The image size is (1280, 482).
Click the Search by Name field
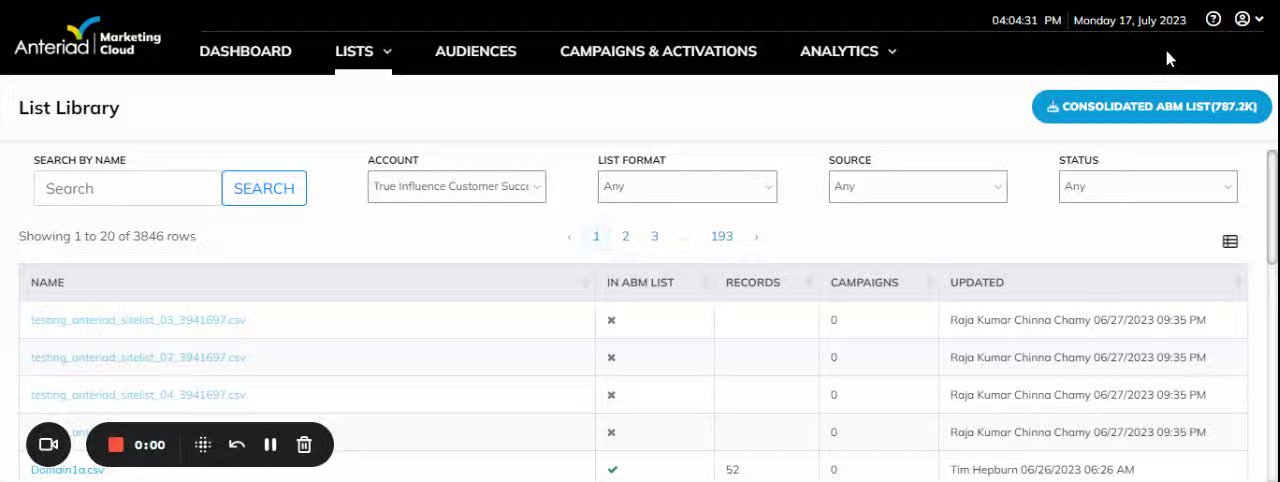[127, 188]
